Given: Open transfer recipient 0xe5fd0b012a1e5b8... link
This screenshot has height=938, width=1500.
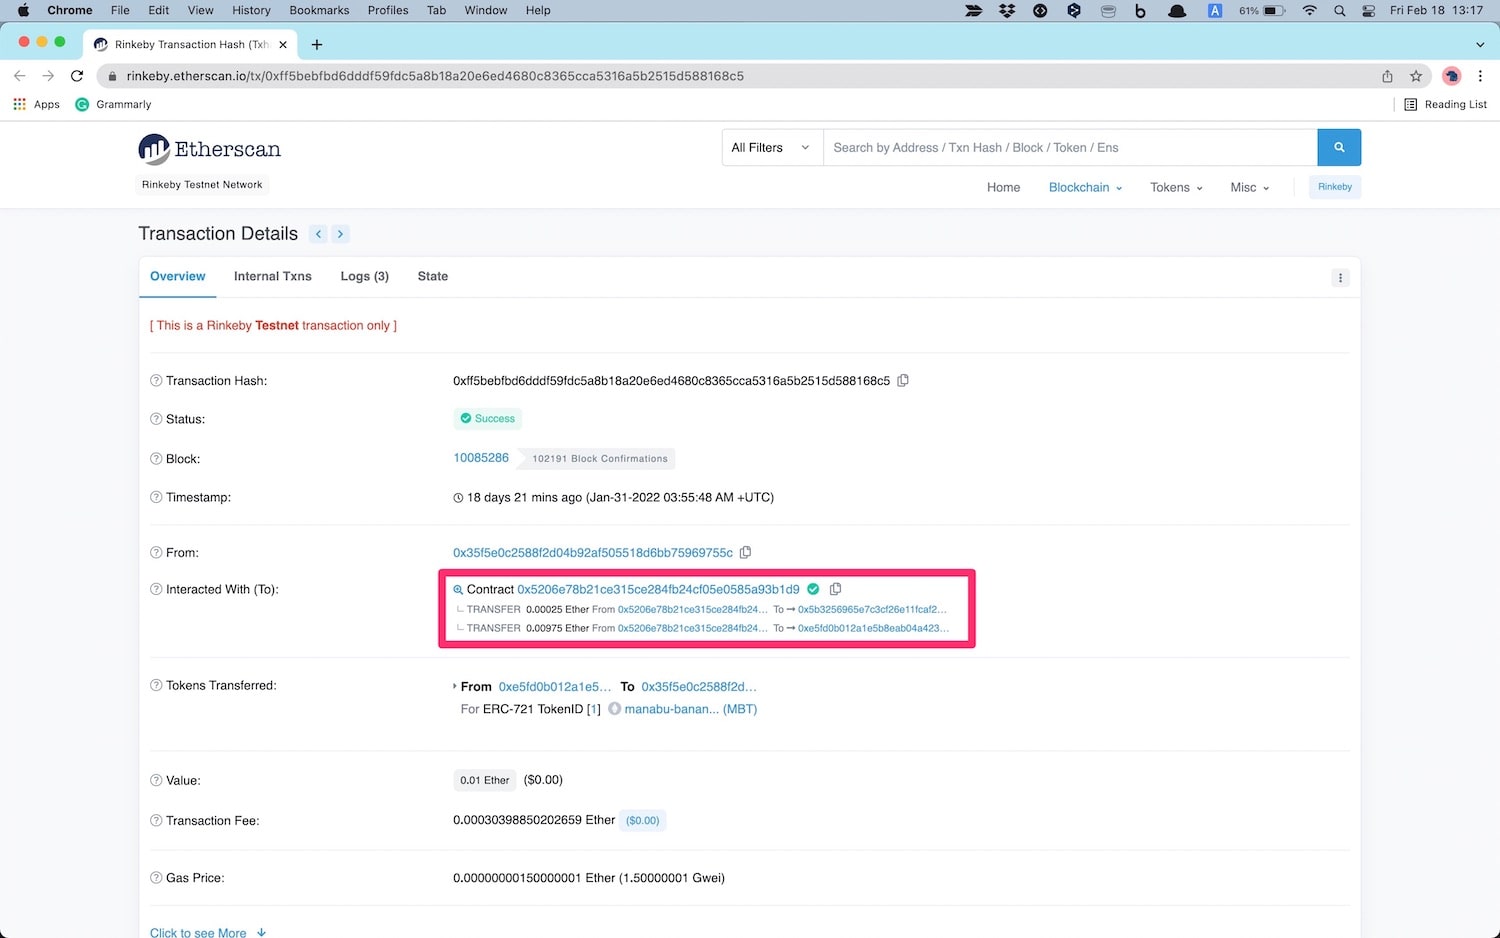Looking at the screenshot, I should pos(873,628).
